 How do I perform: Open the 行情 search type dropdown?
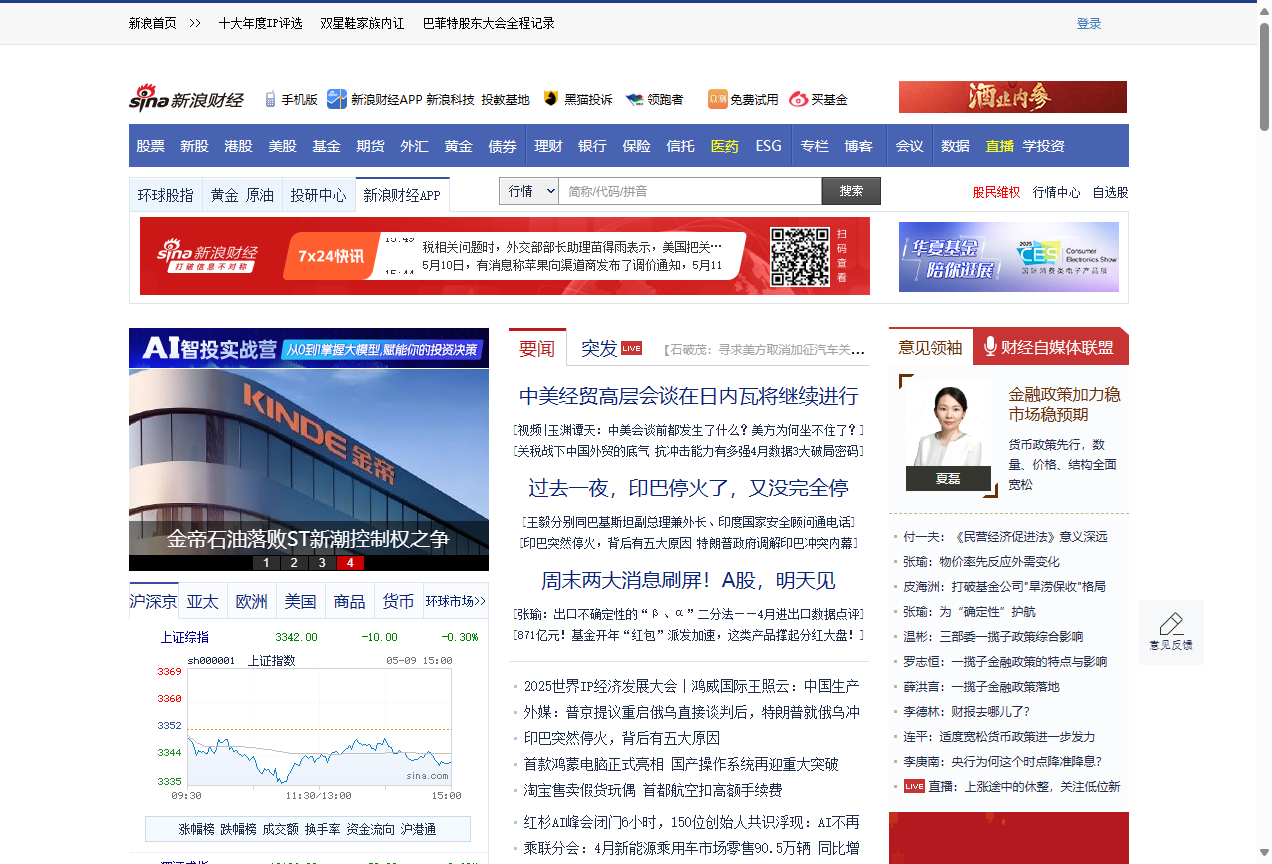pos(529,191)
